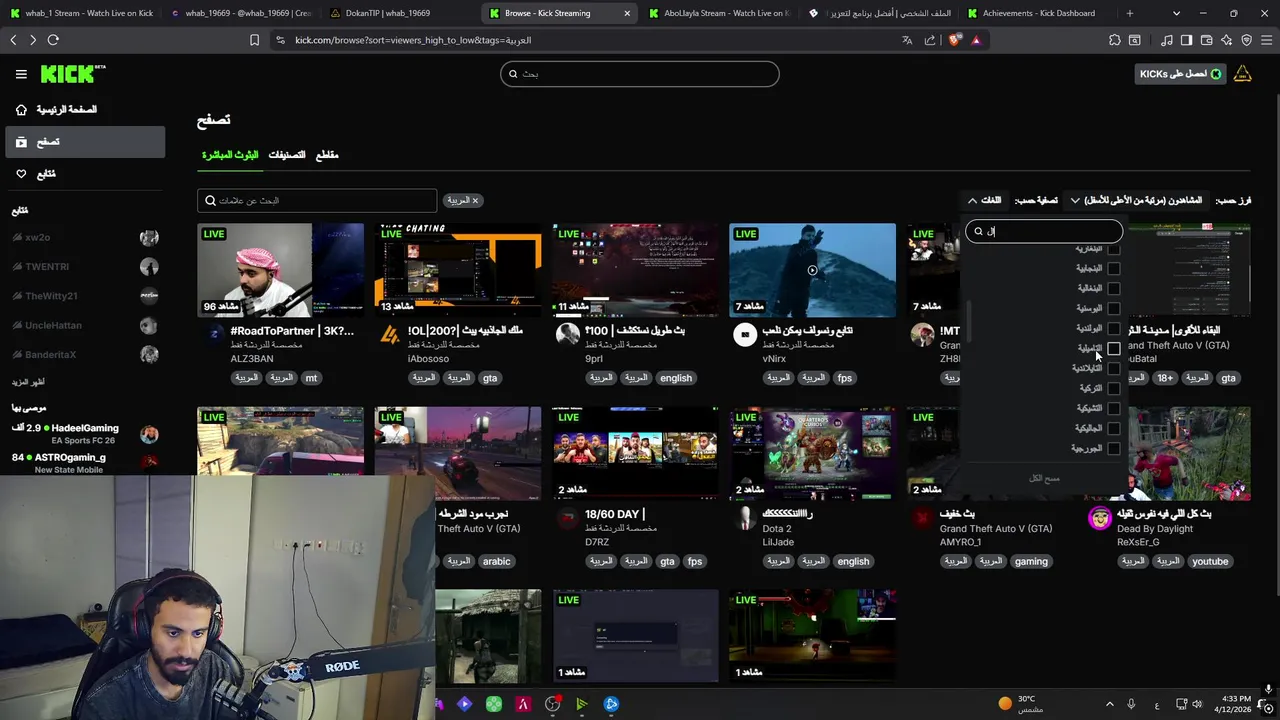Bookmark this page
Image resolution: width=1280 pixels, height=720 pixels.
tap(254, 40)
